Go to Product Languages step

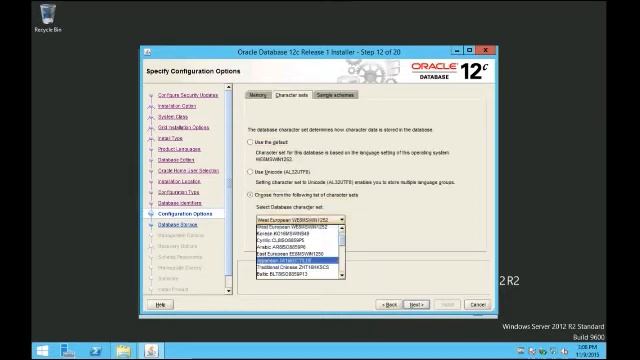[179, 149]
